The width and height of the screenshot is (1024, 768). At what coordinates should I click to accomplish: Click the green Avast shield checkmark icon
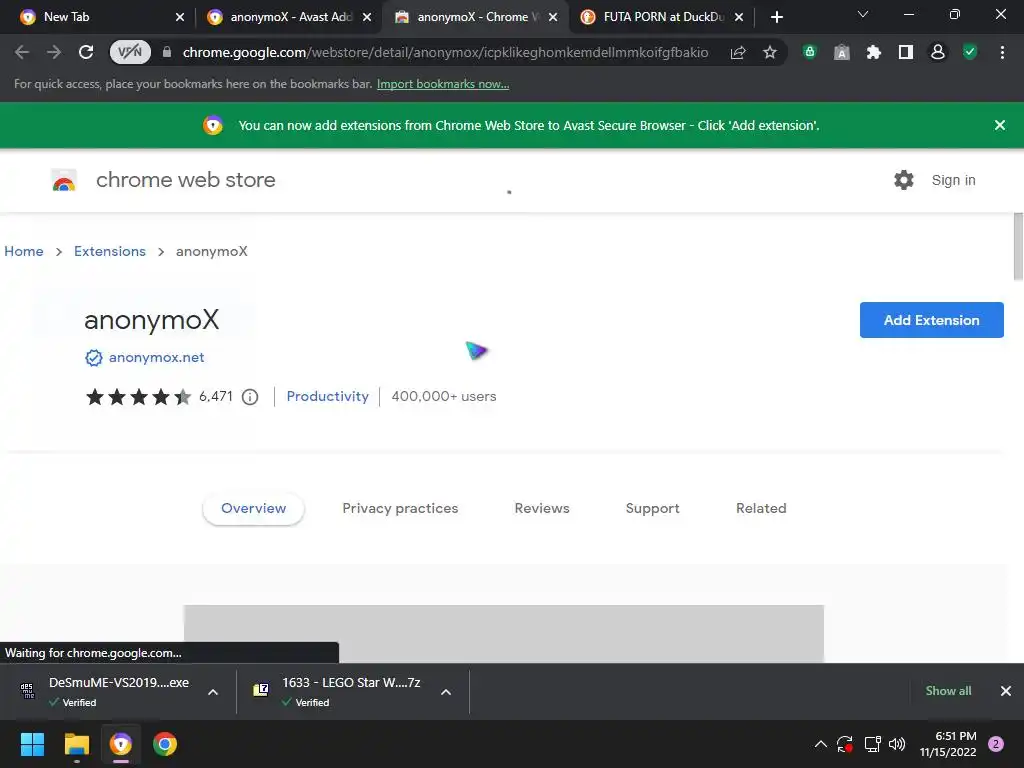(970, 52)
